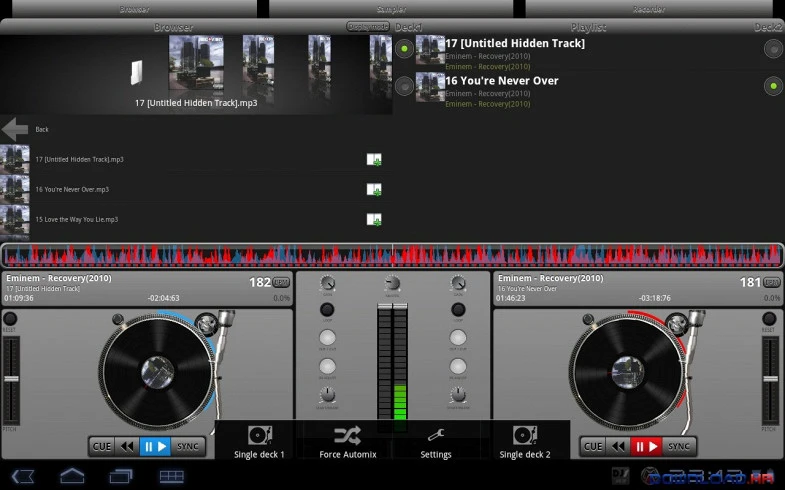This screenshot has height=490, width=785.
Task: Add 15 Love the Way You Lie.mp3 to playlist
Action: point(373,220)
